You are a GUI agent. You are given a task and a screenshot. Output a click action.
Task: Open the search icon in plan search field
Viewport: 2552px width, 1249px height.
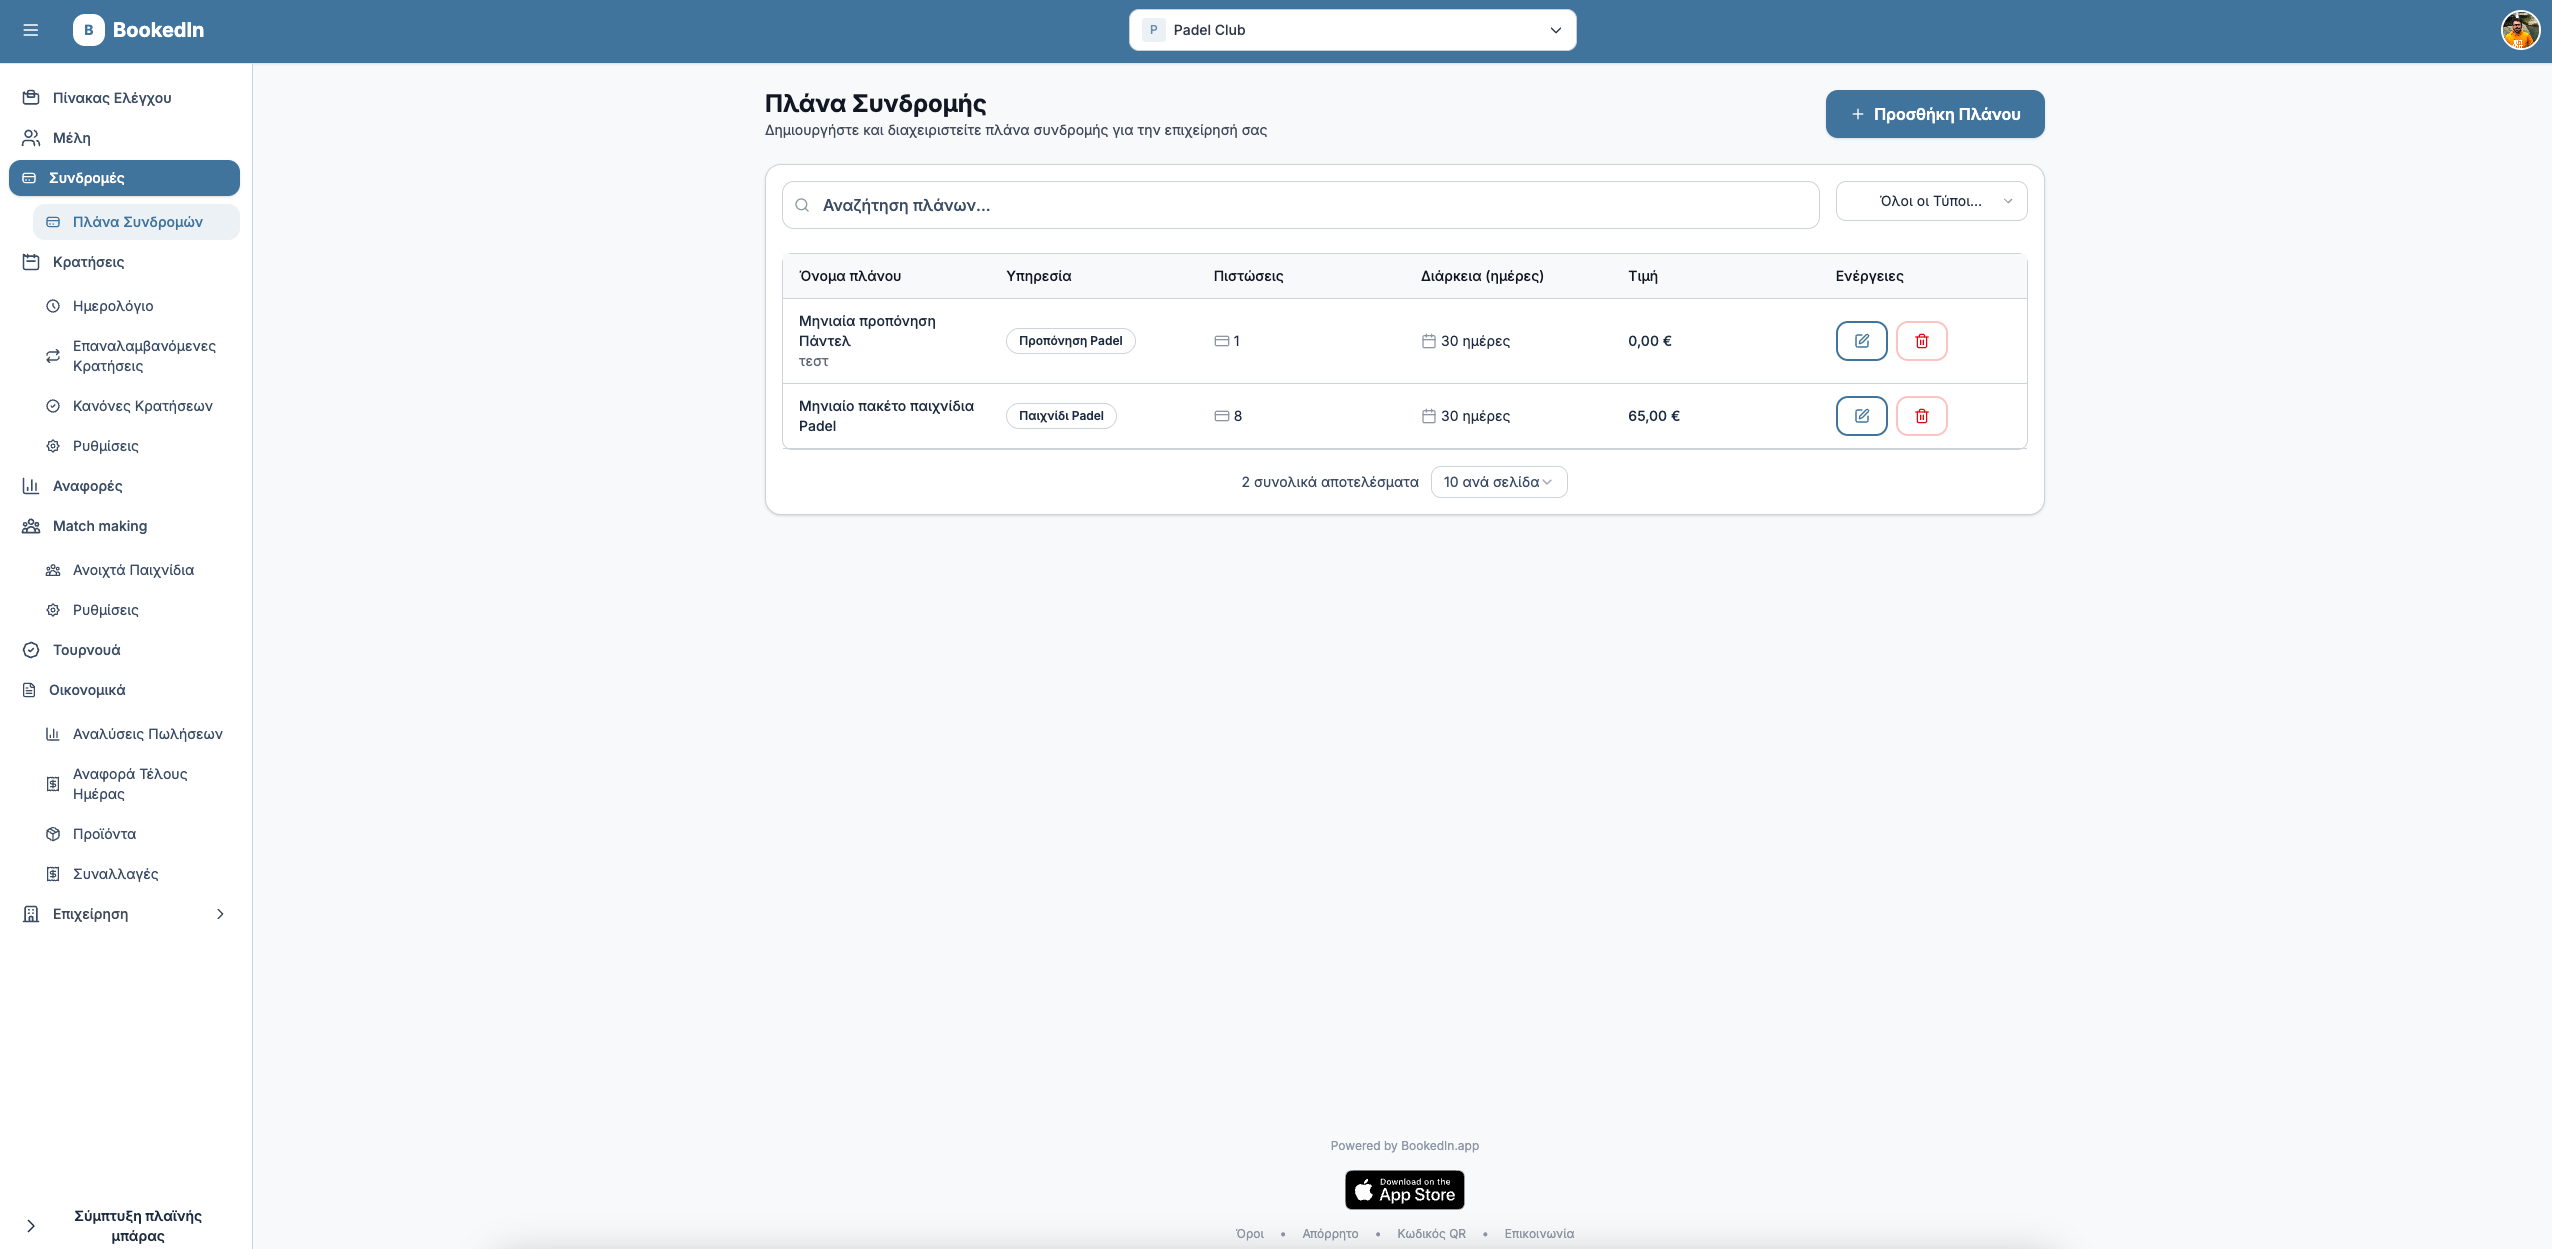(802, 204)
